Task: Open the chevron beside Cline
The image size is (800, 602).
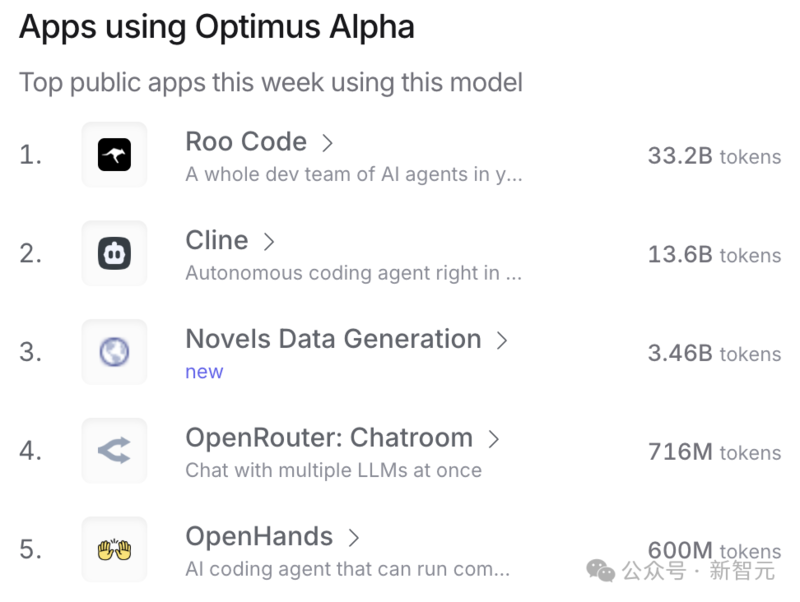Action: (270, 241)
